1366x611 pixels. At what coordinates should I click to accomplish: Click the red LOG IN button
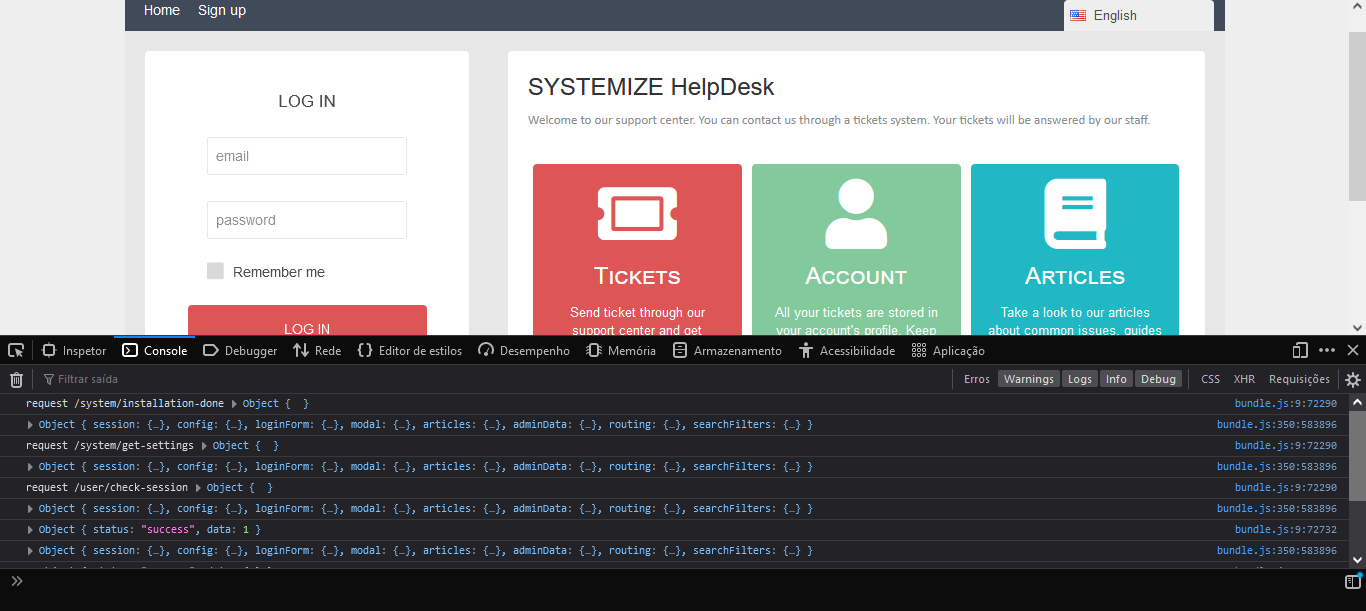pos(307,321)
